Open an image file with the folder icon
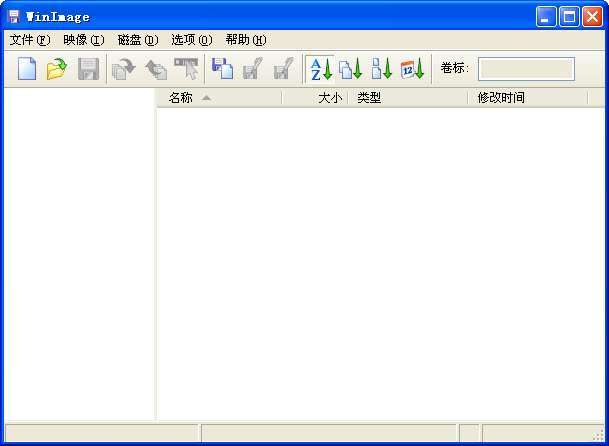Image resolution: width=609 pixels, height=446 pixels. tap(57, 69)
